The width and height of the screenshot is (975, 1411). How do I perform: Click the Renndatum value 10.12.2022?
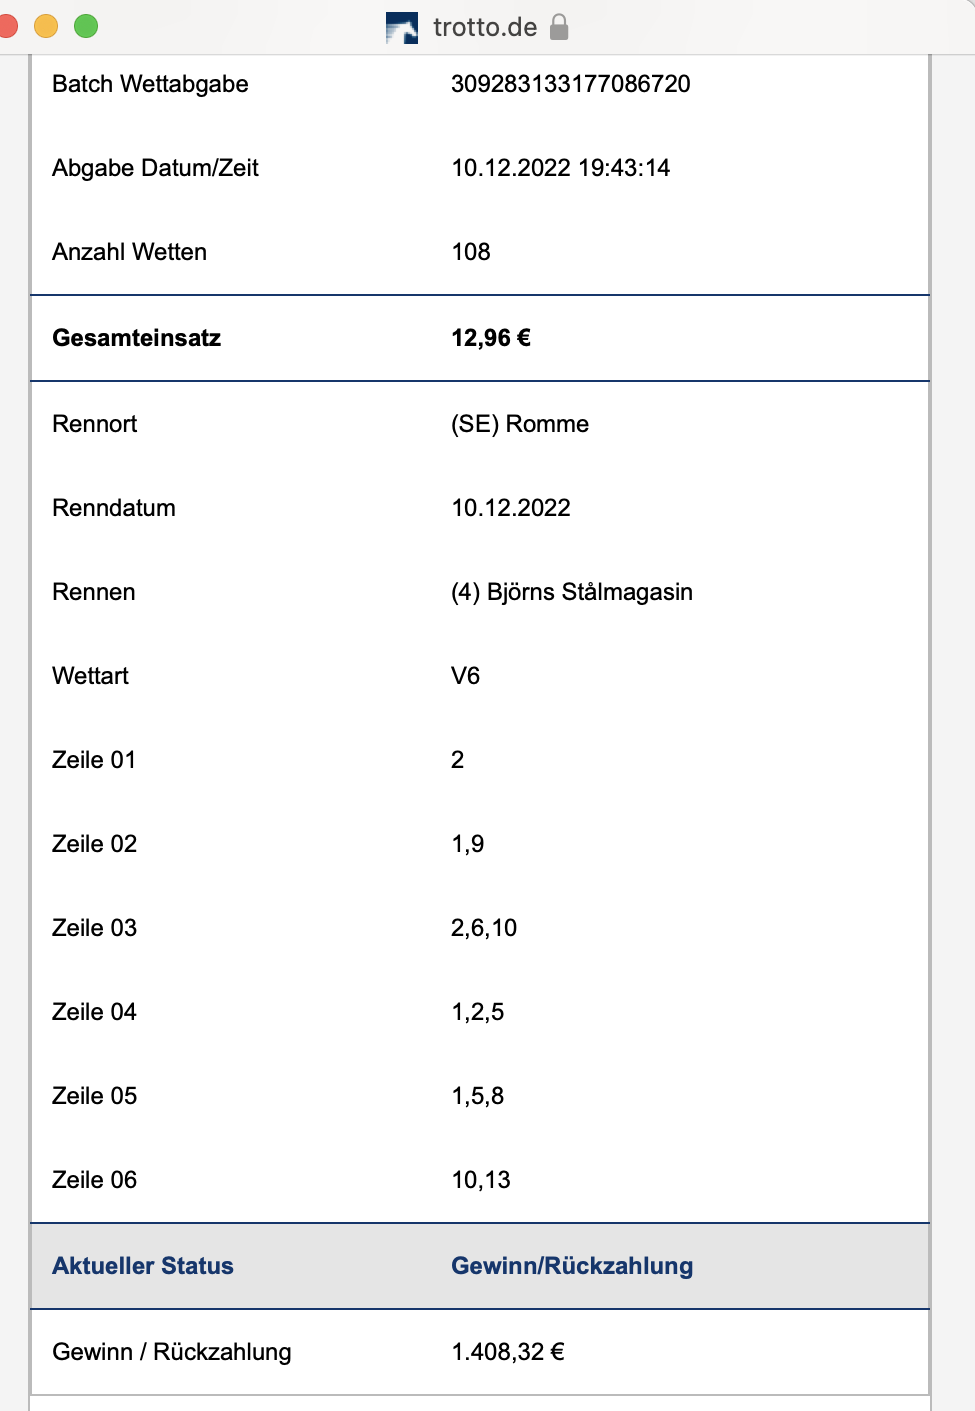(511, 508)
